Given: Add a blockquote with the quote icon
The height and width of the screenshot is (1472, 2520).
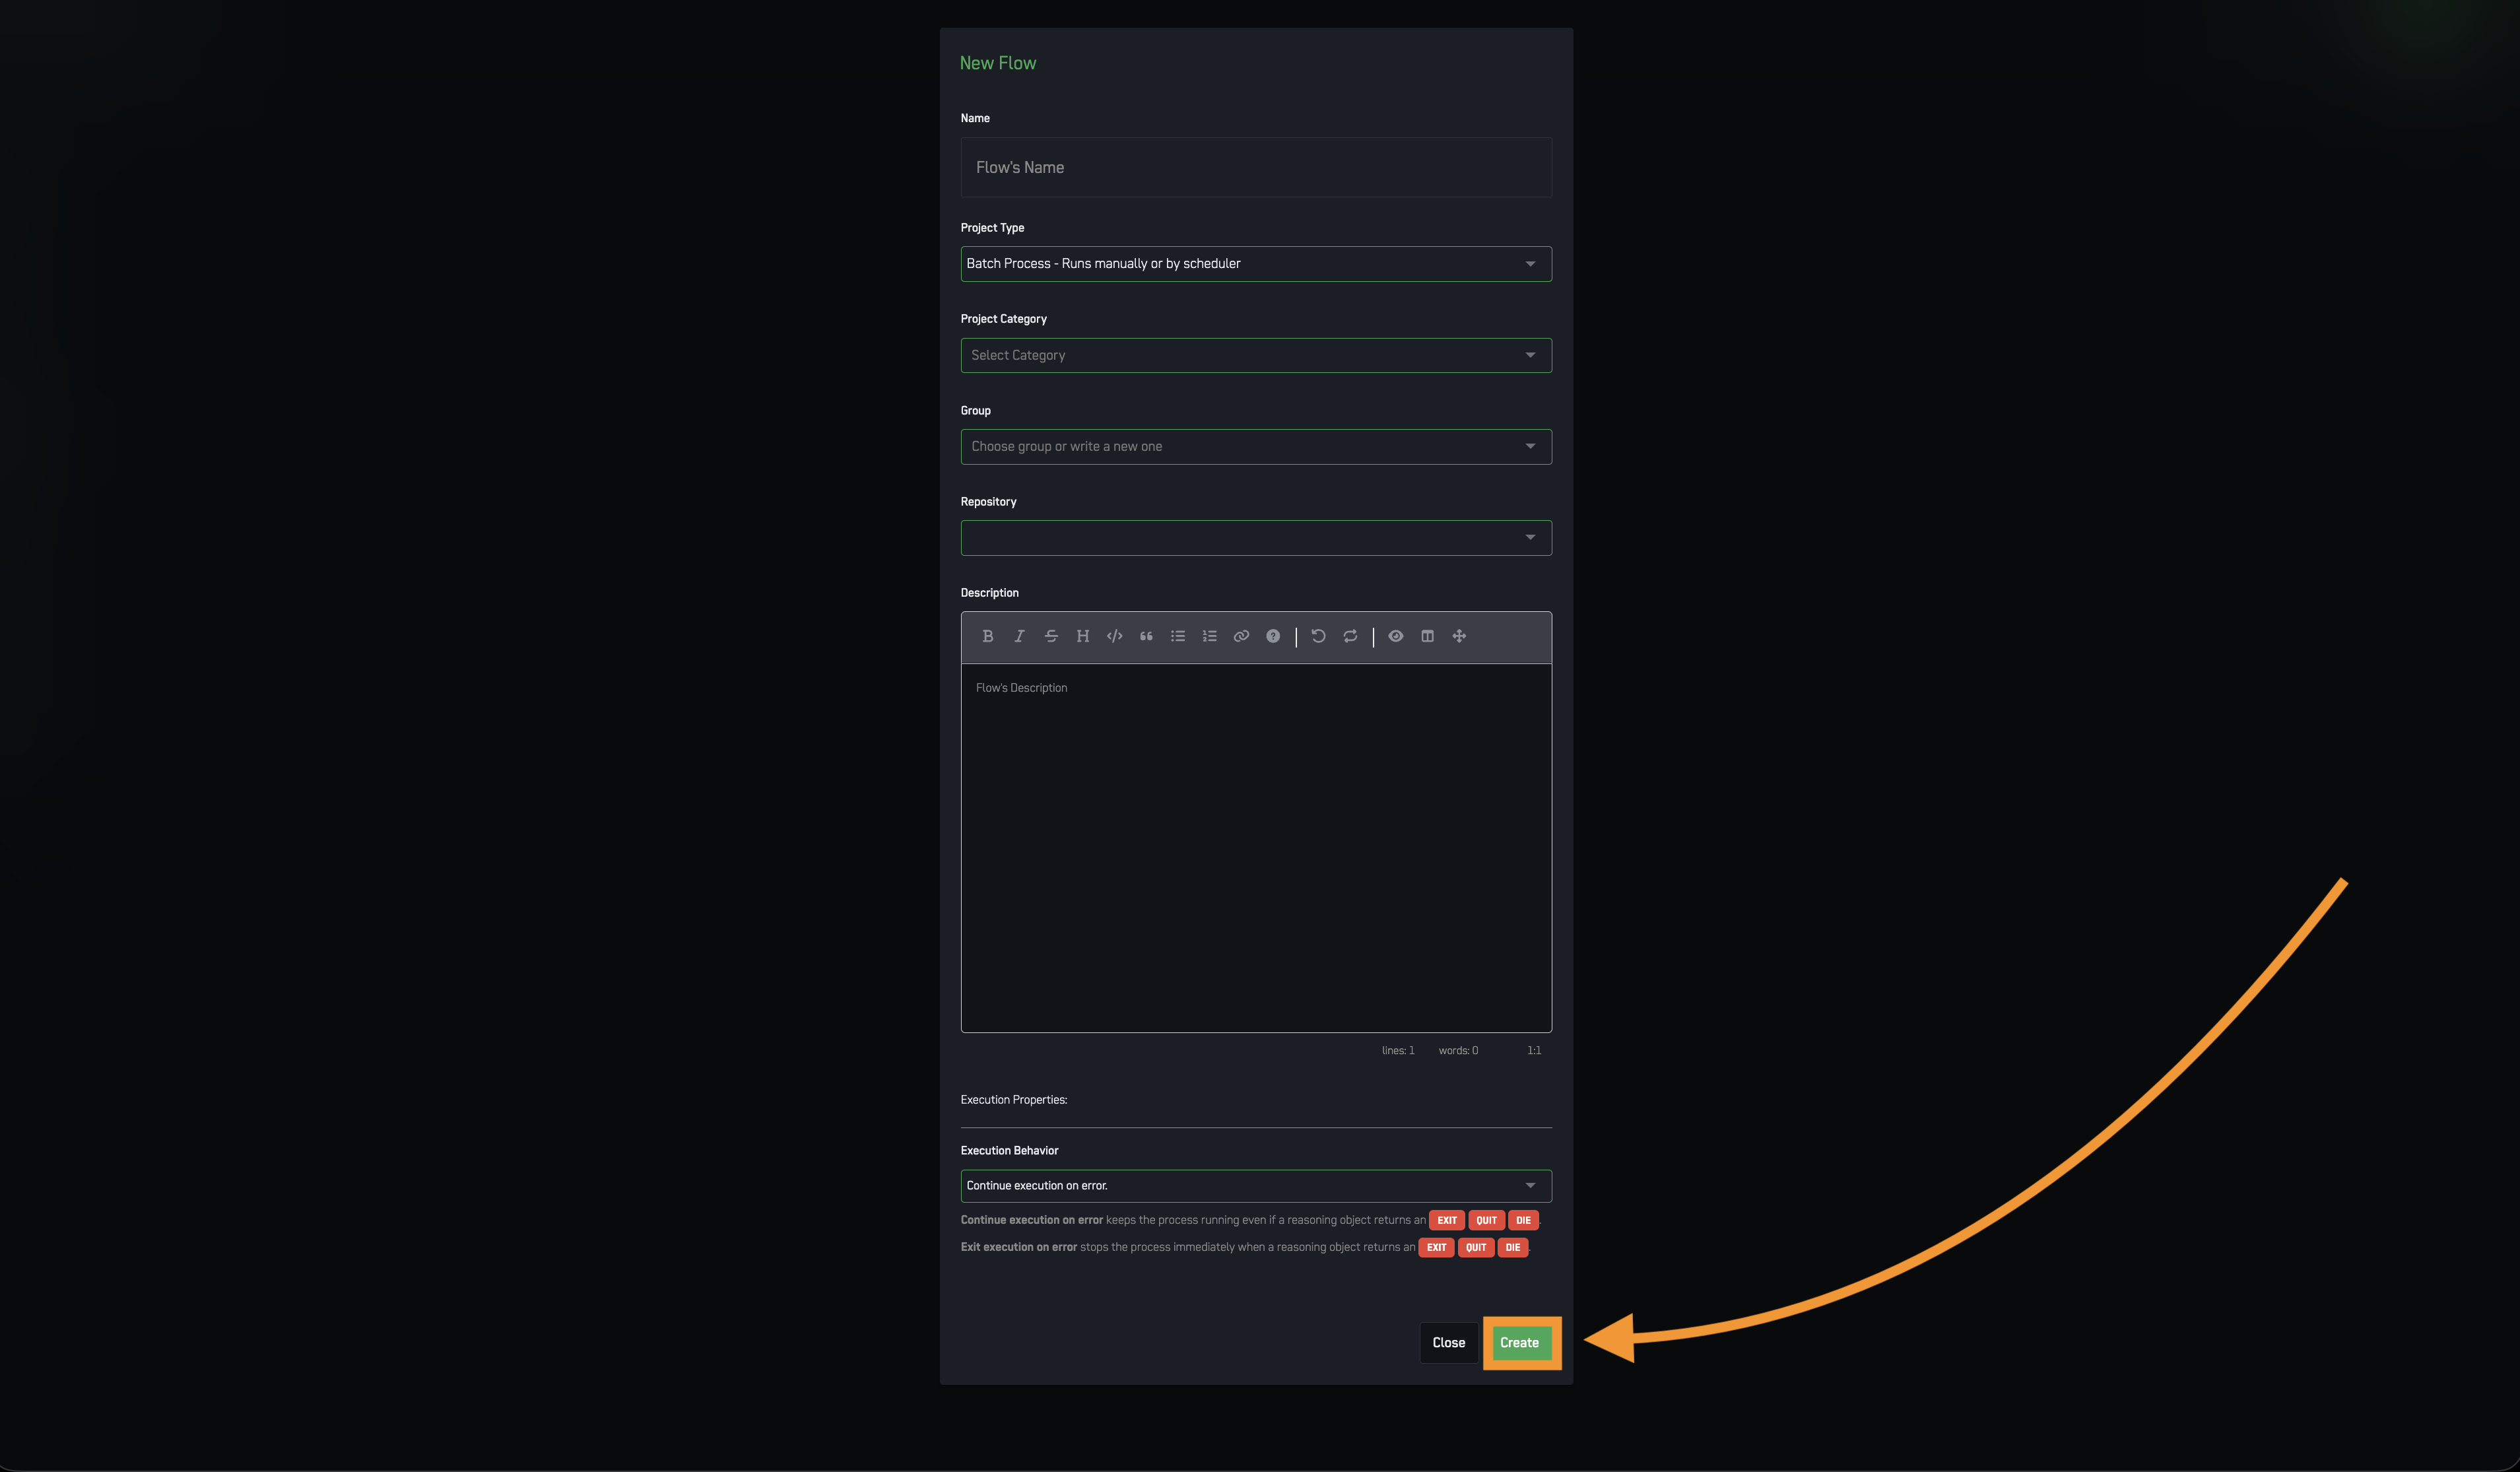Looking at the screenshot, I should click(1146, 636).
